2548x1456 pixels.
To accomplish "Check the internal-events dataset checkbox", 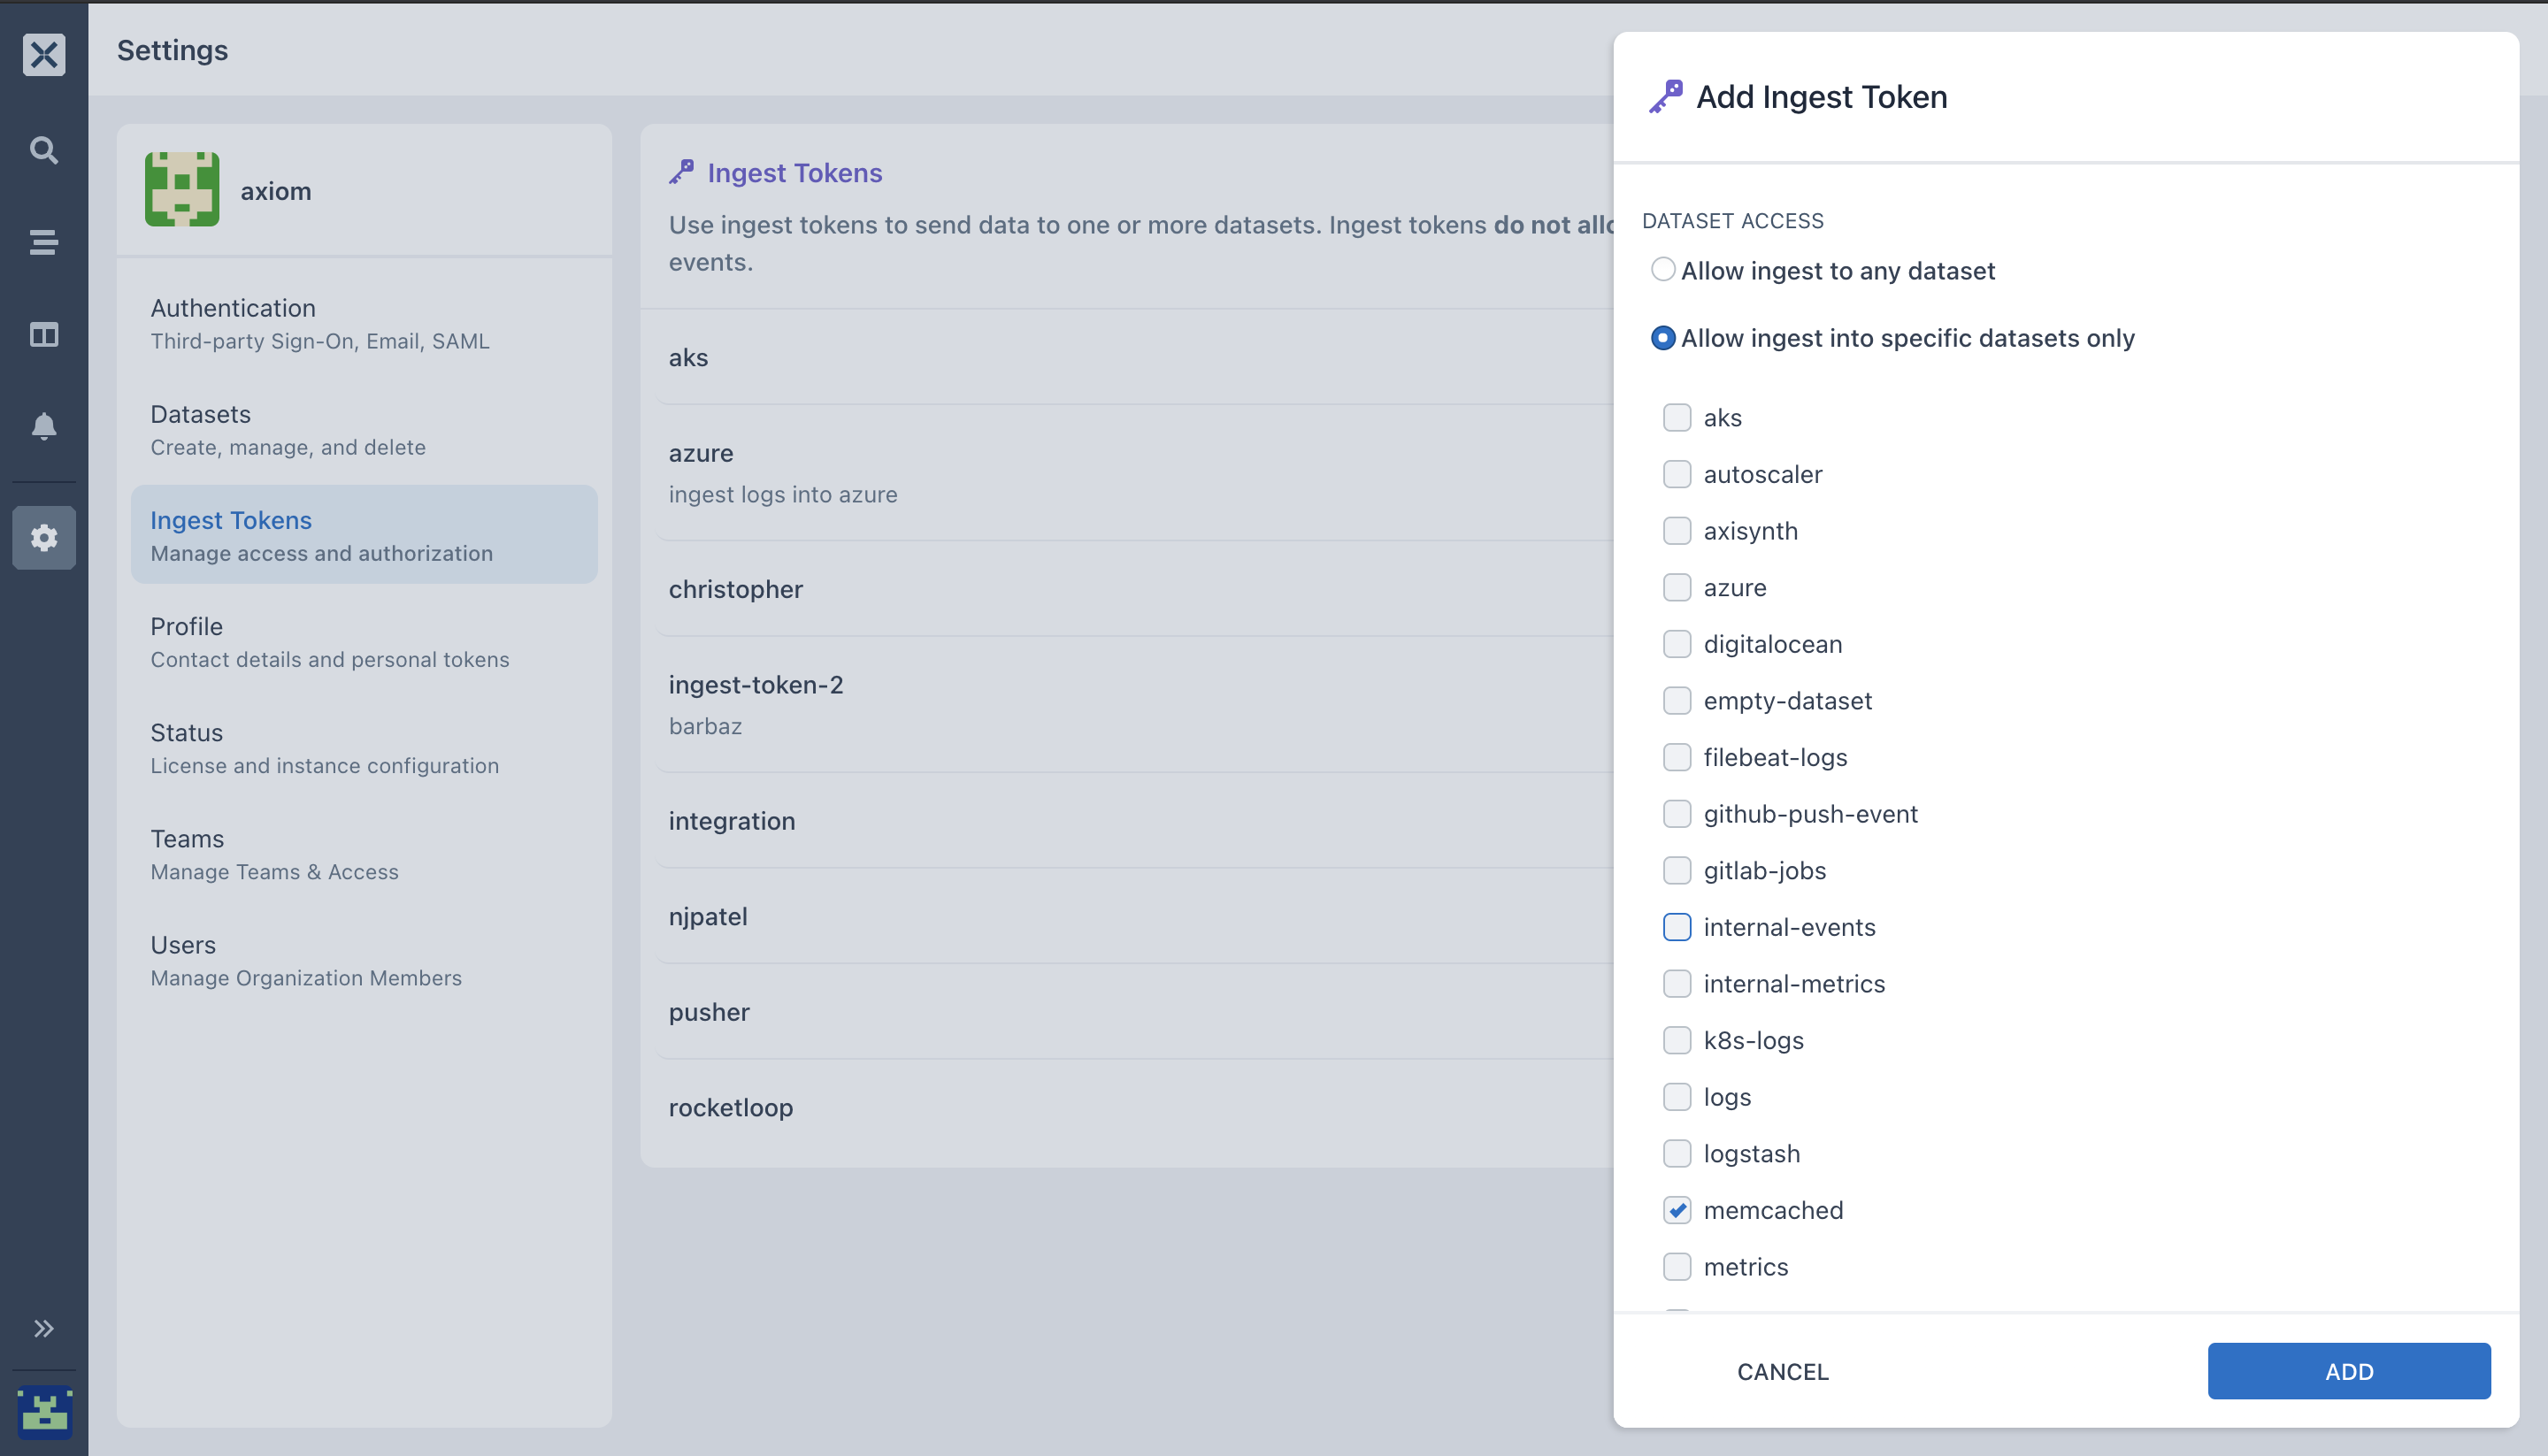I will 1677,927.
